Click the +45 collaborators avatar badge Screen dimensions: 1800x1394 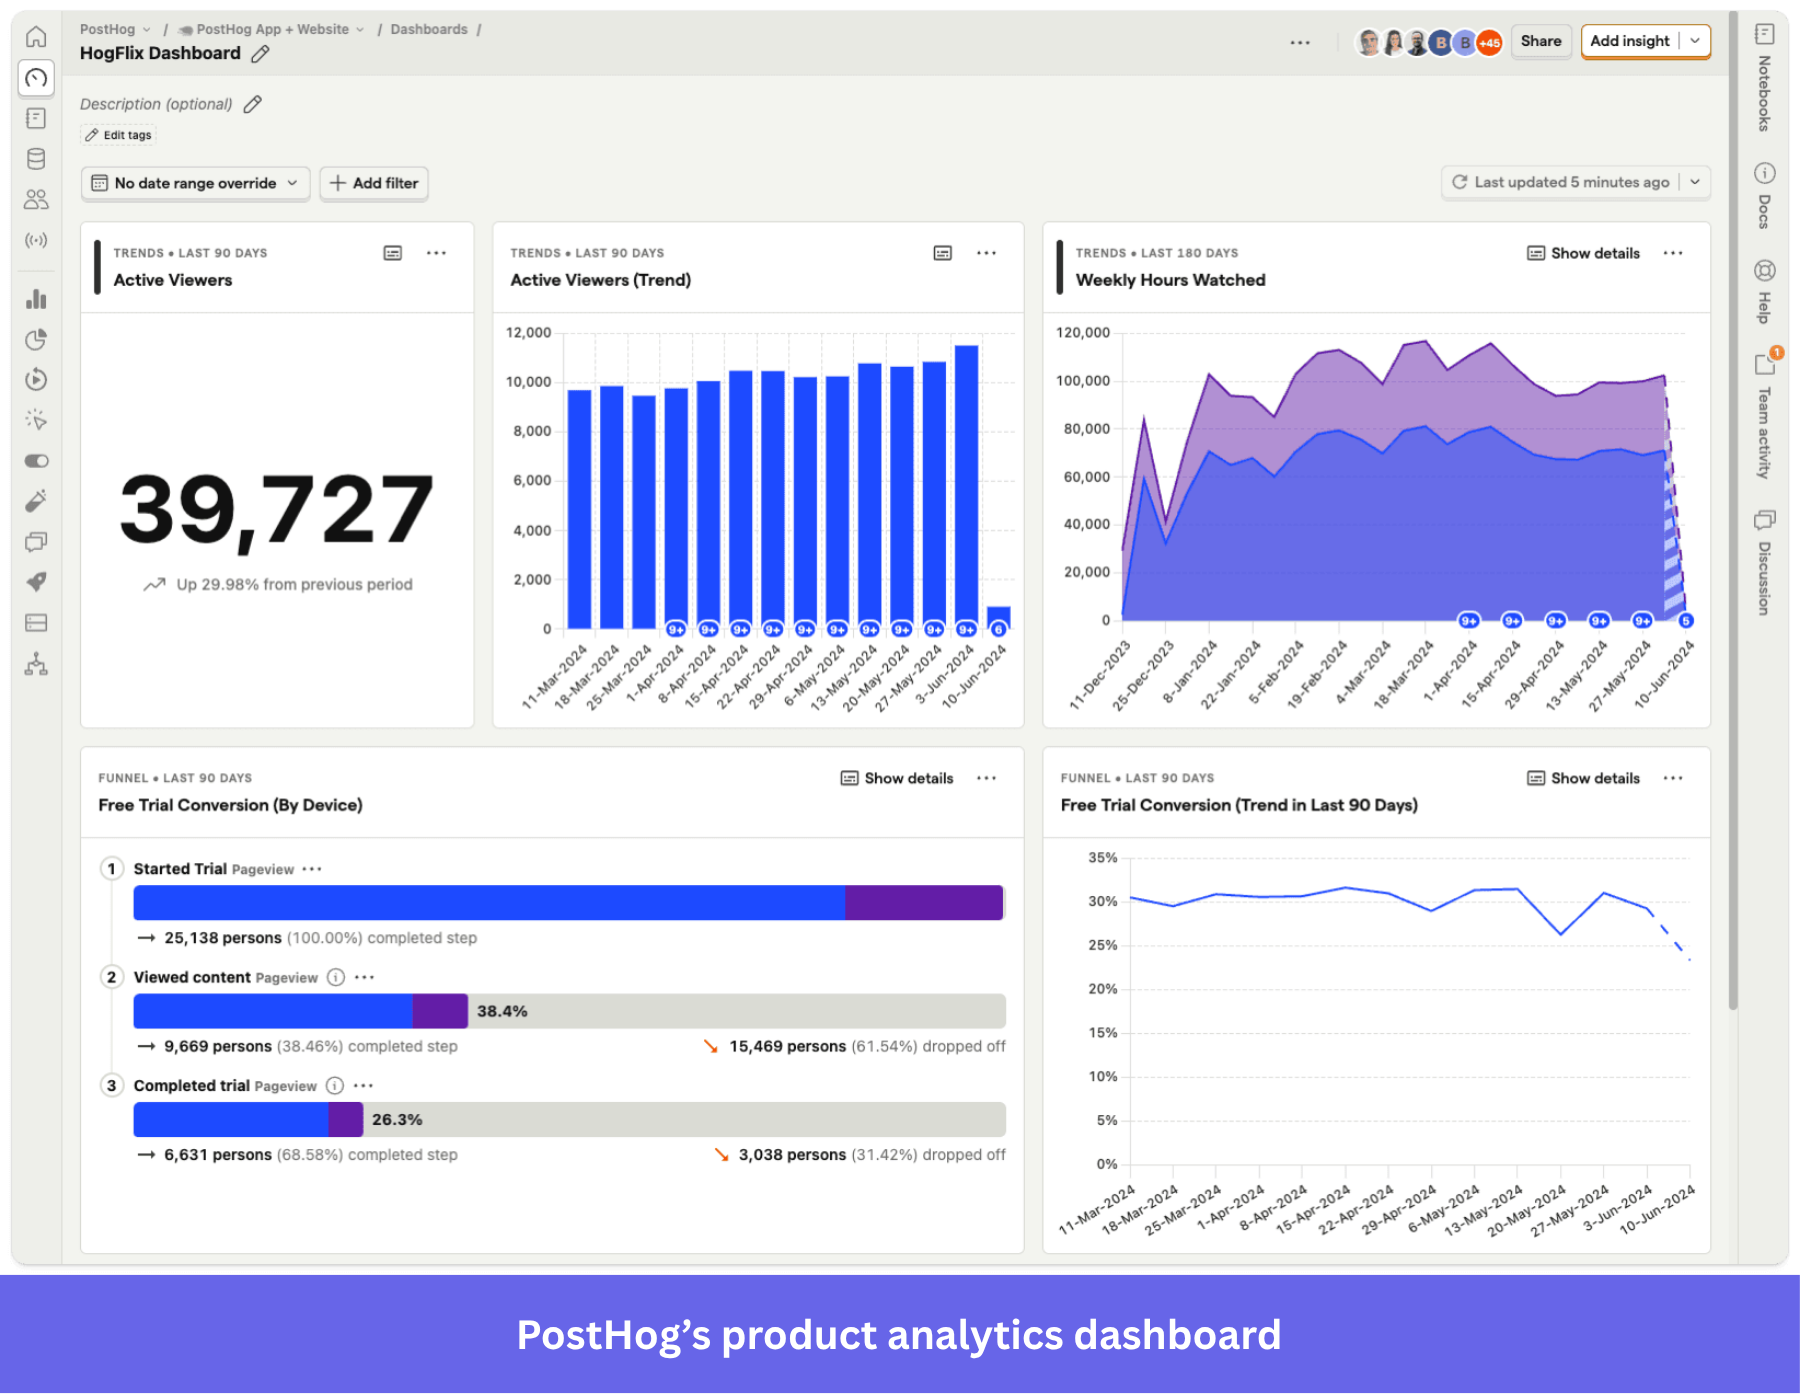click(1489, 42)
